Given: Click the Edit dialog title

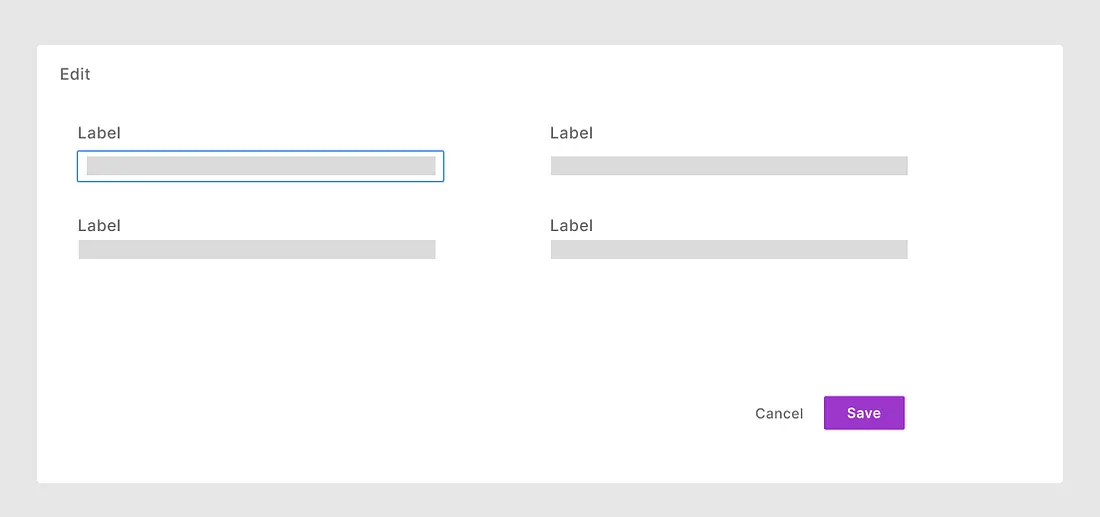Looking at the screenshot, I should click(75, 74).
